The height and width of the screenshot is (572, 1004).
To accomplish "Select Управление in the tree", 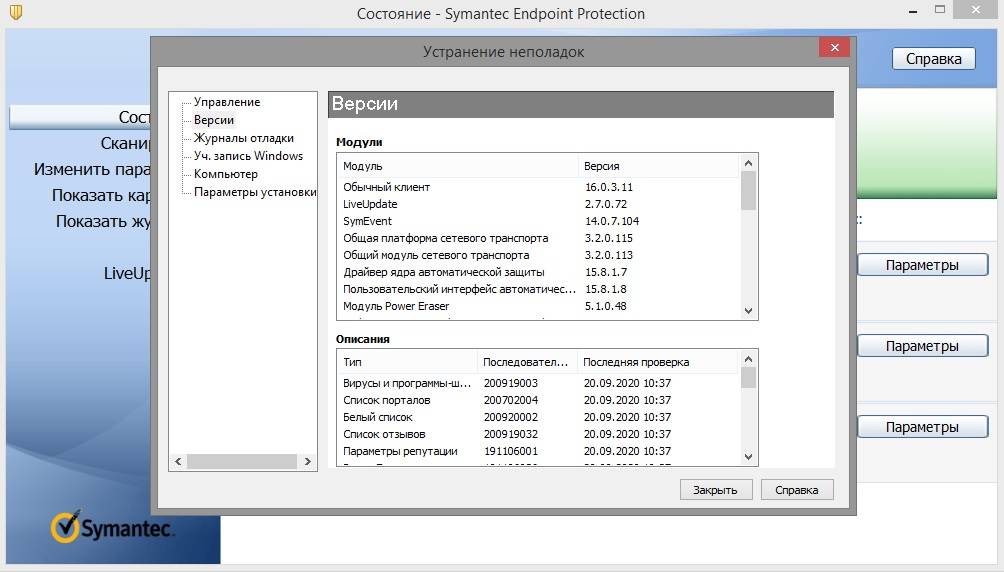I will pos(227,102).
